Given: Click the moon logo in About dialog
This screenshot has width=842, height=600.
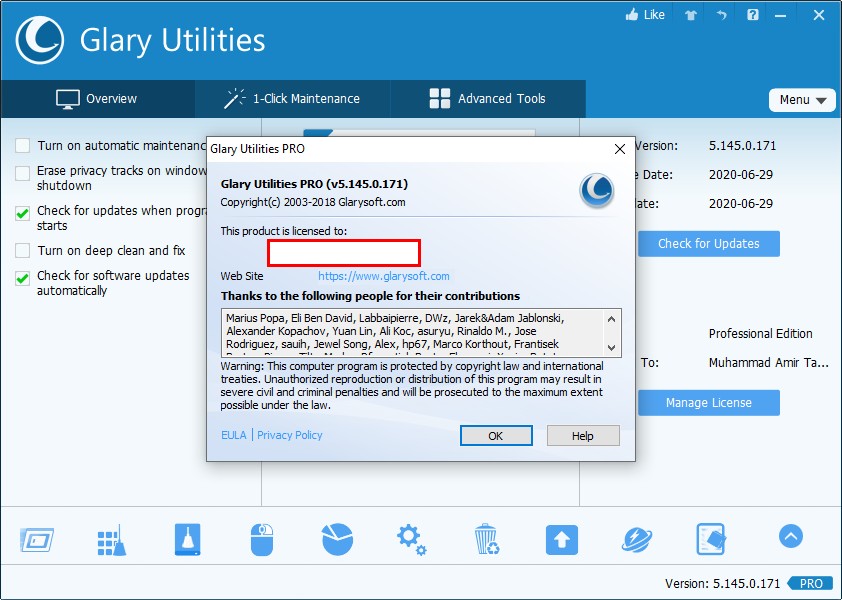Looking at the screenshot, I should coord(597,190).
